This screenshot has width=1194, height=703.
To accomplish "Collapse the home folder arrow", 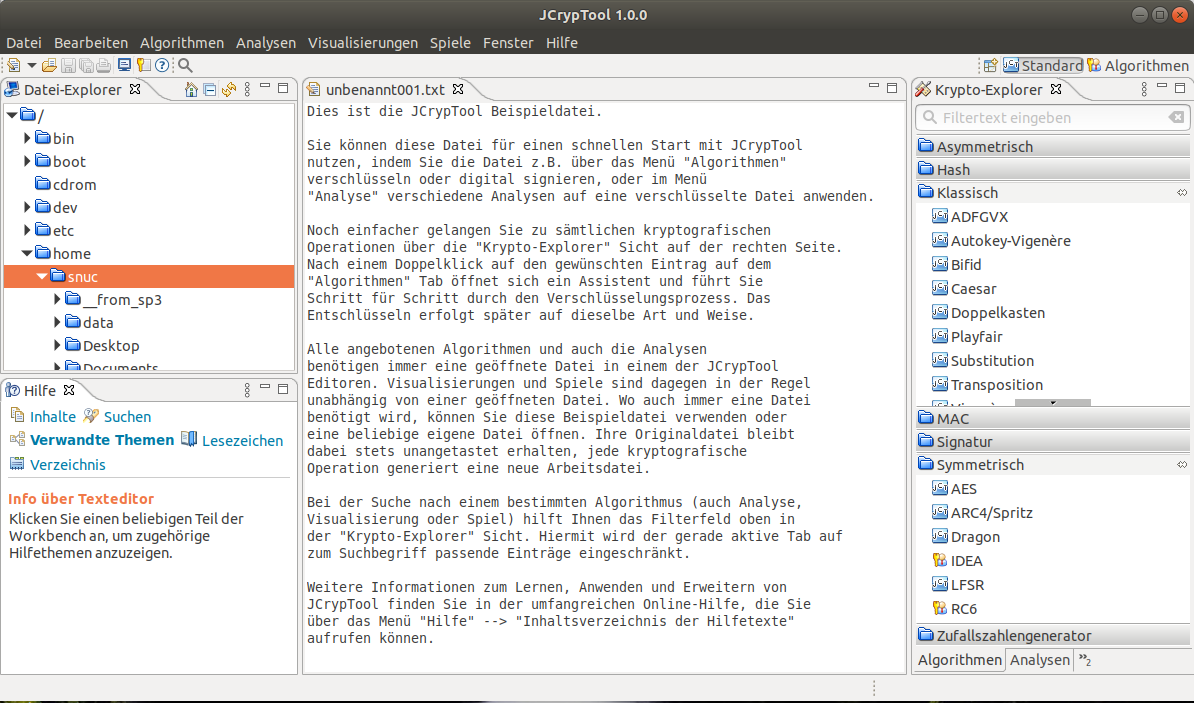I will 27,253.
